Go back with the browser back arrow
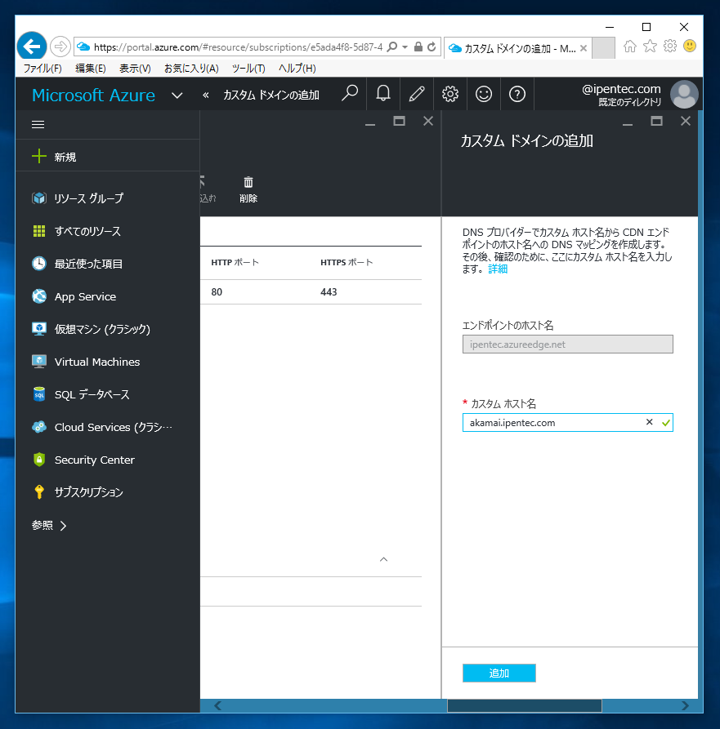The height and width of the screenshot is (729, 720). tap(32, 46)
